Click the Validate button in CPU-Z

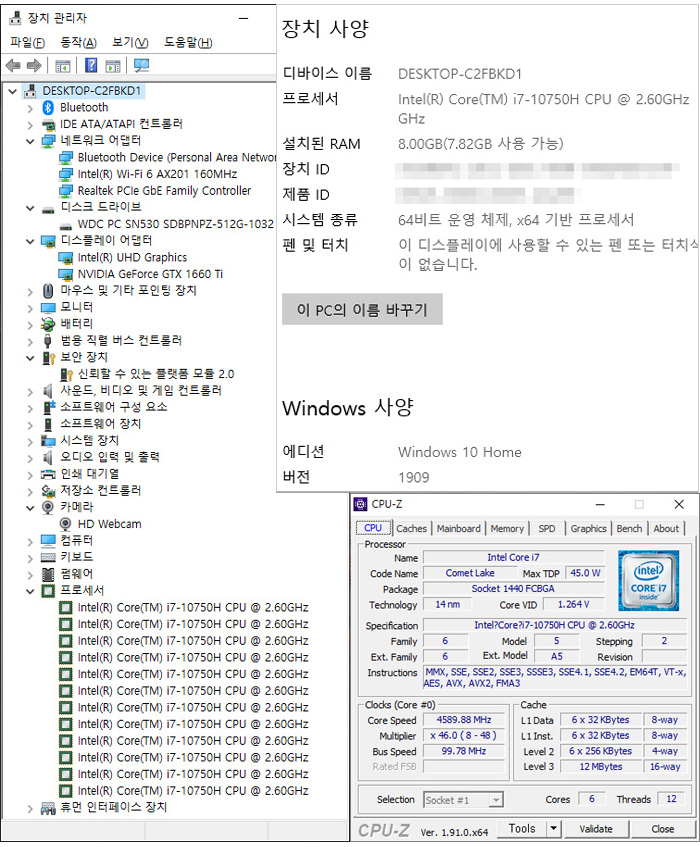pyautogui.click(x=596, y=829)
